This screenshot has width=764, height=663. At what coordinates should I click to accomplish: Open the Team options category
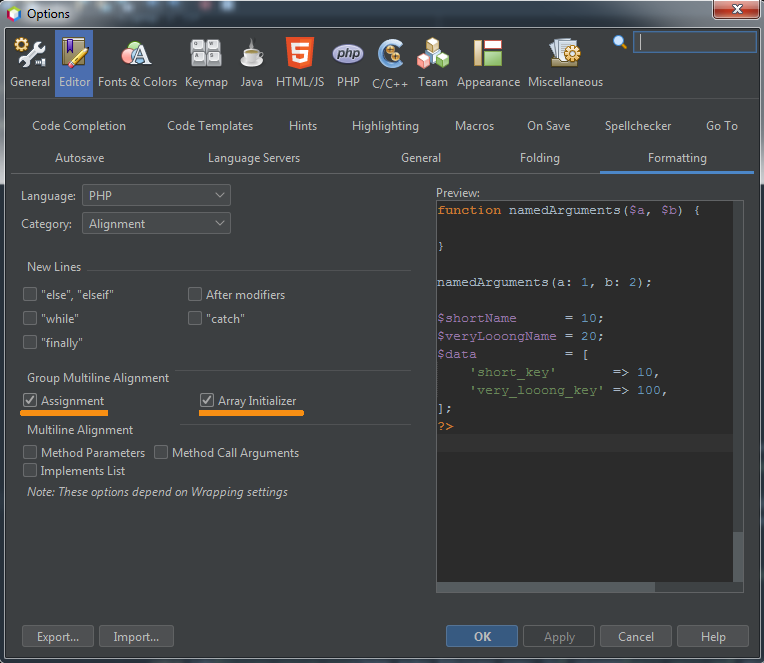[433, 63]
